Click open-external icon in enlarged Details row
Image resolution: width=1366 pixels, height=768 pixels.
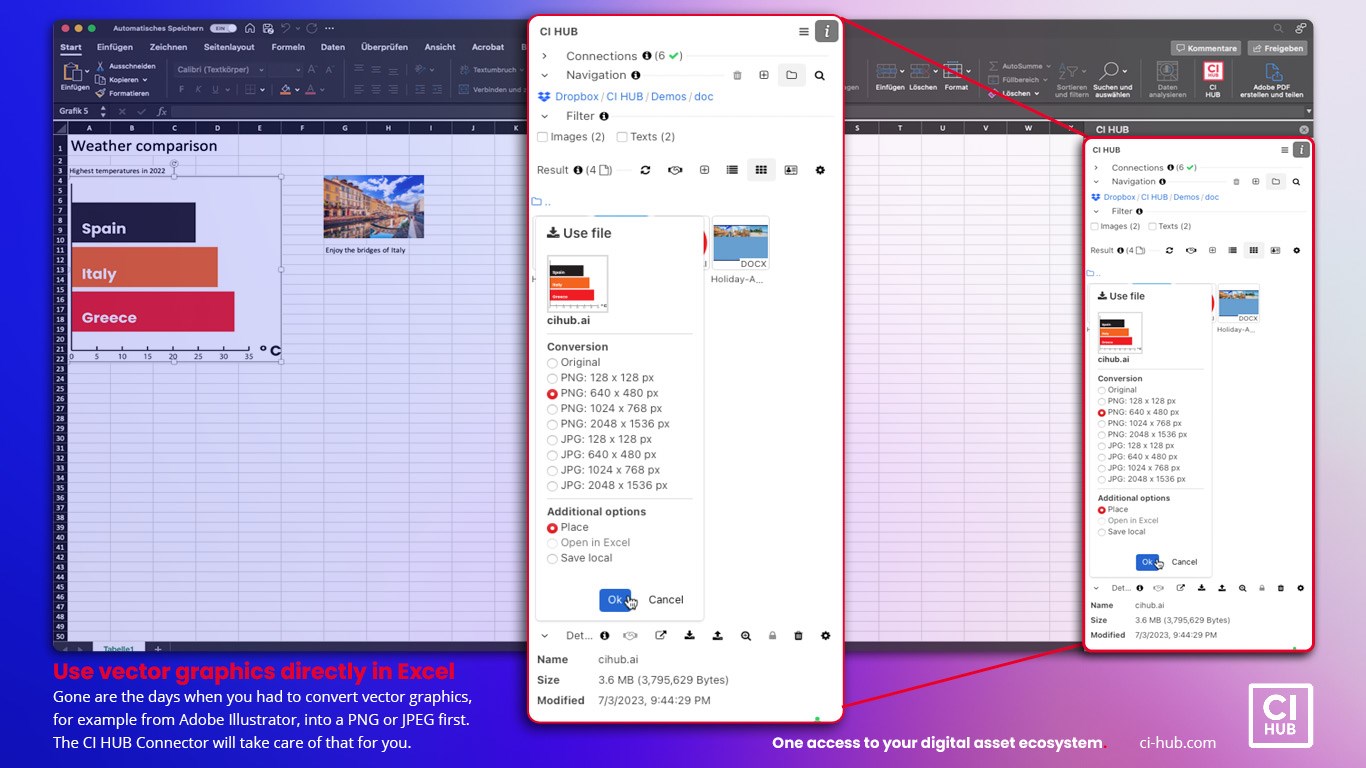point(661,635)
